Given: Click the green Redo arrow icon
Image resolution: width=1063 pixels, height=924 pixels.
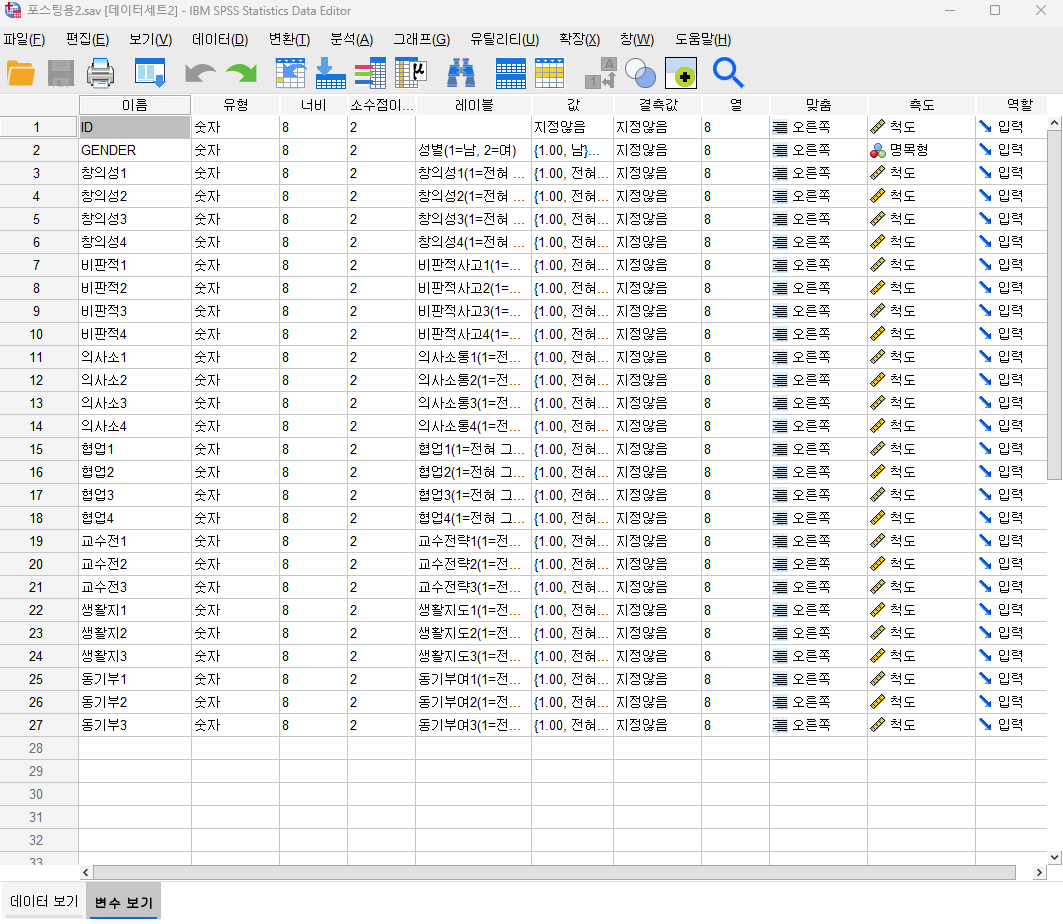Looking at the screenshot, I should click(x=242, y=73).
